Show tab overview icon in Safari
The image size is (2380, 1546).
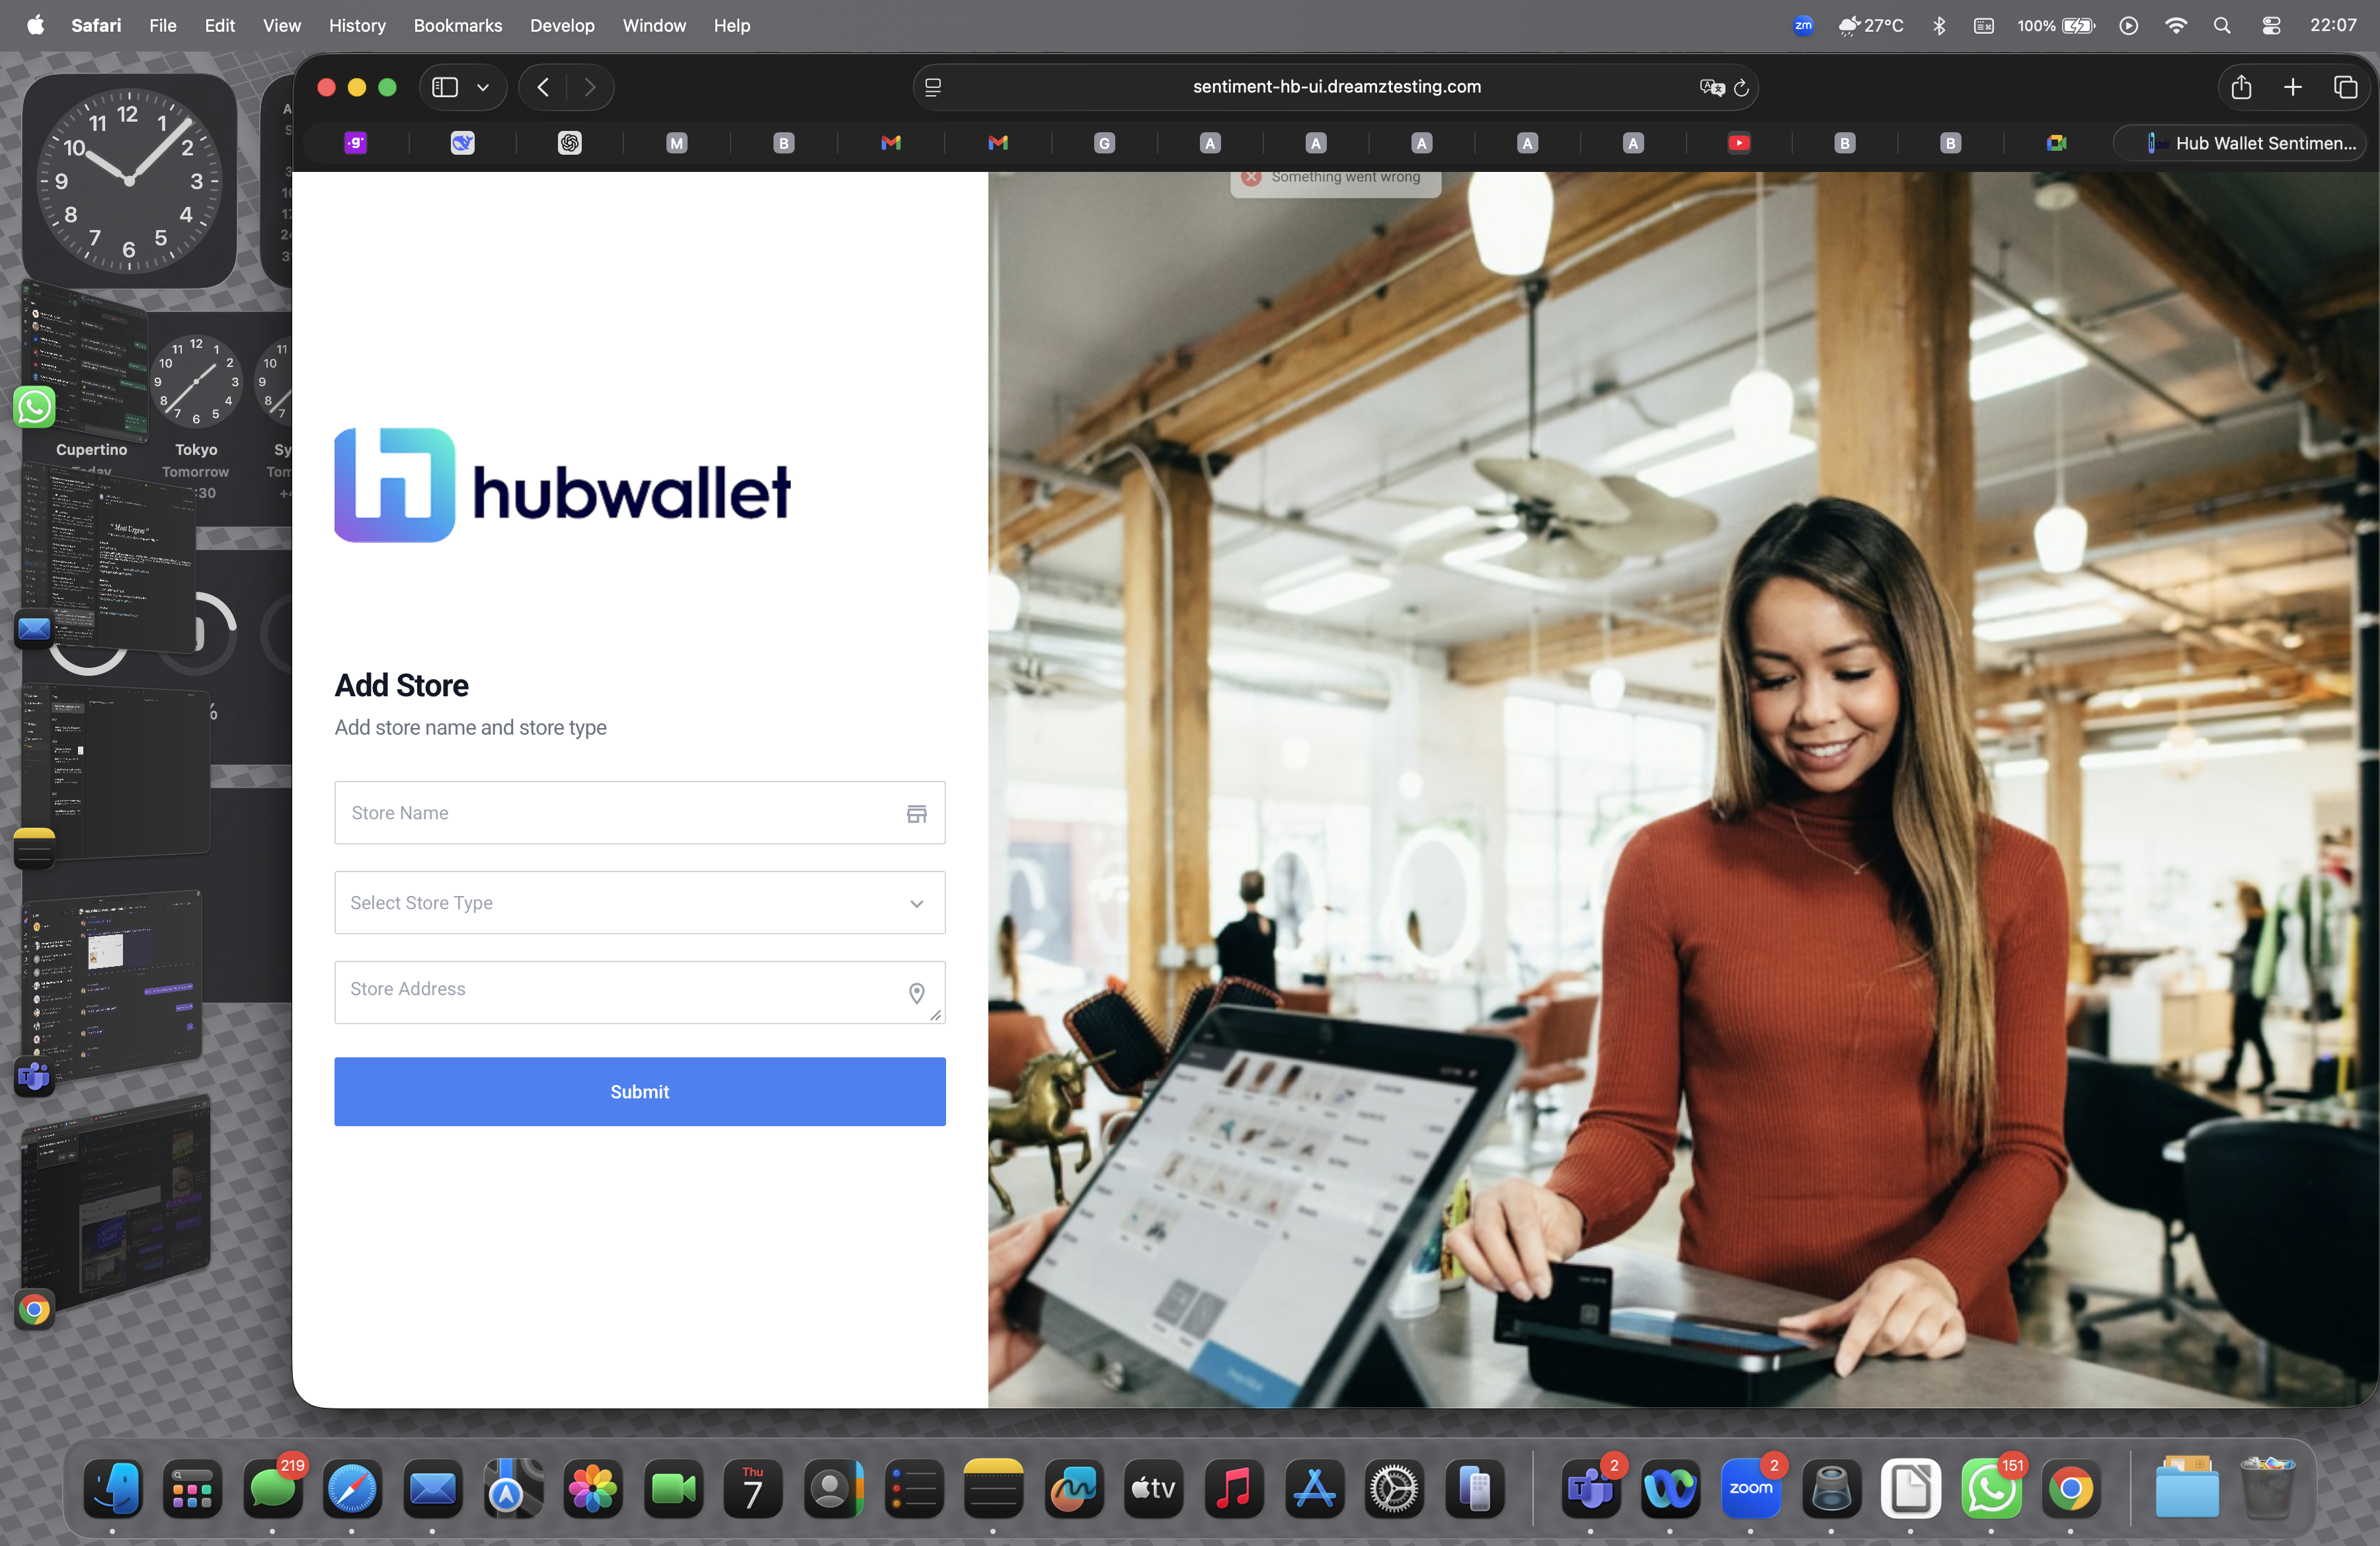[2345, 87]
